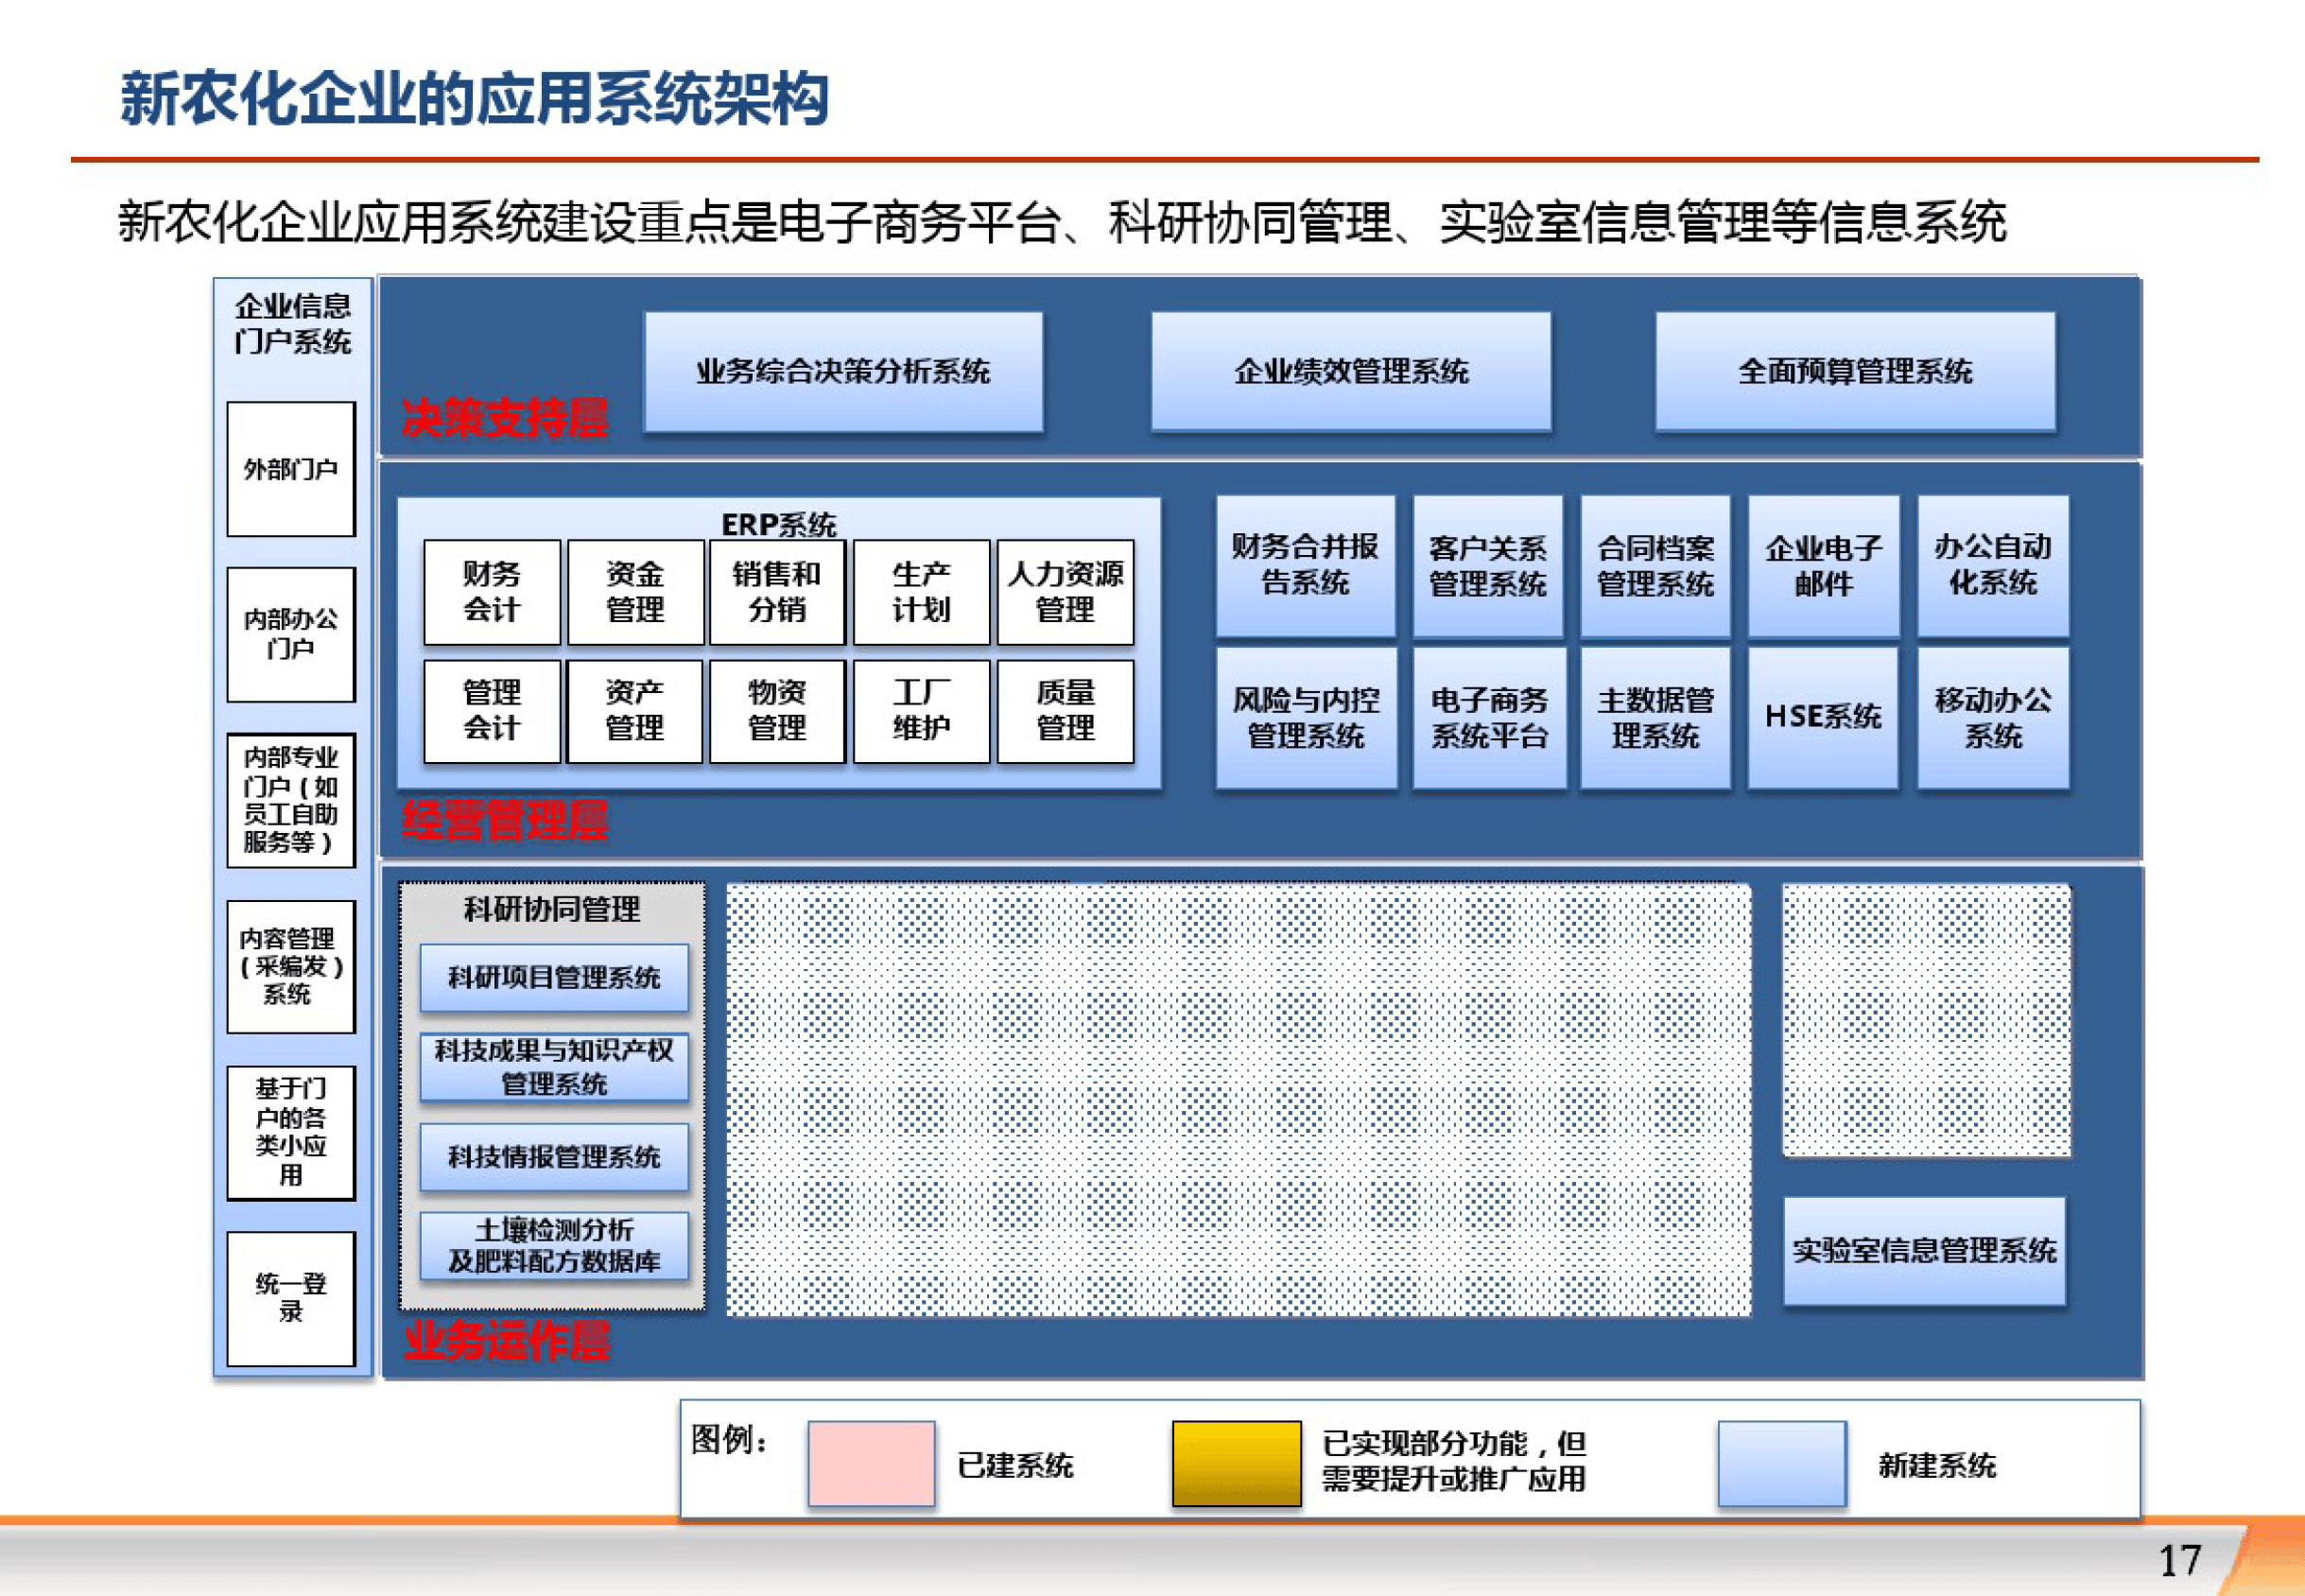
Task: Select the ERP系统 title
Action: [778, 524]
